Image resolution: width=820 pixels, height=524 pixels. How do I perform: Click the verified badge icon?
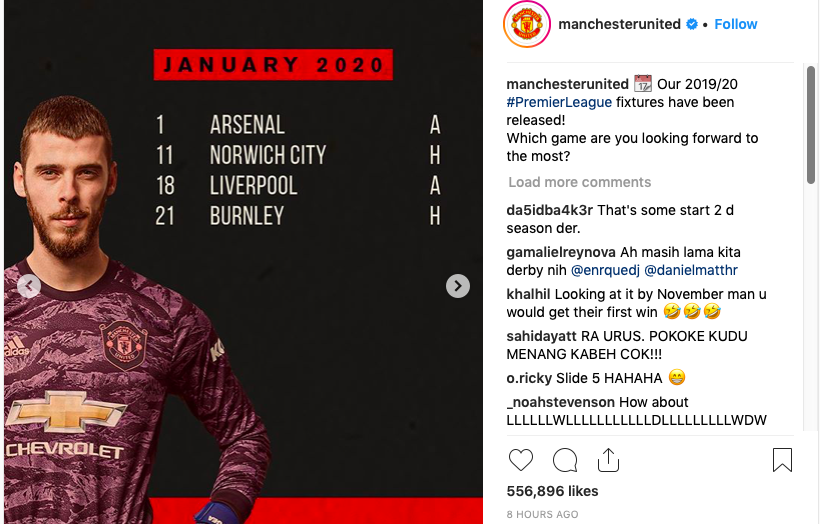[691, 24]
